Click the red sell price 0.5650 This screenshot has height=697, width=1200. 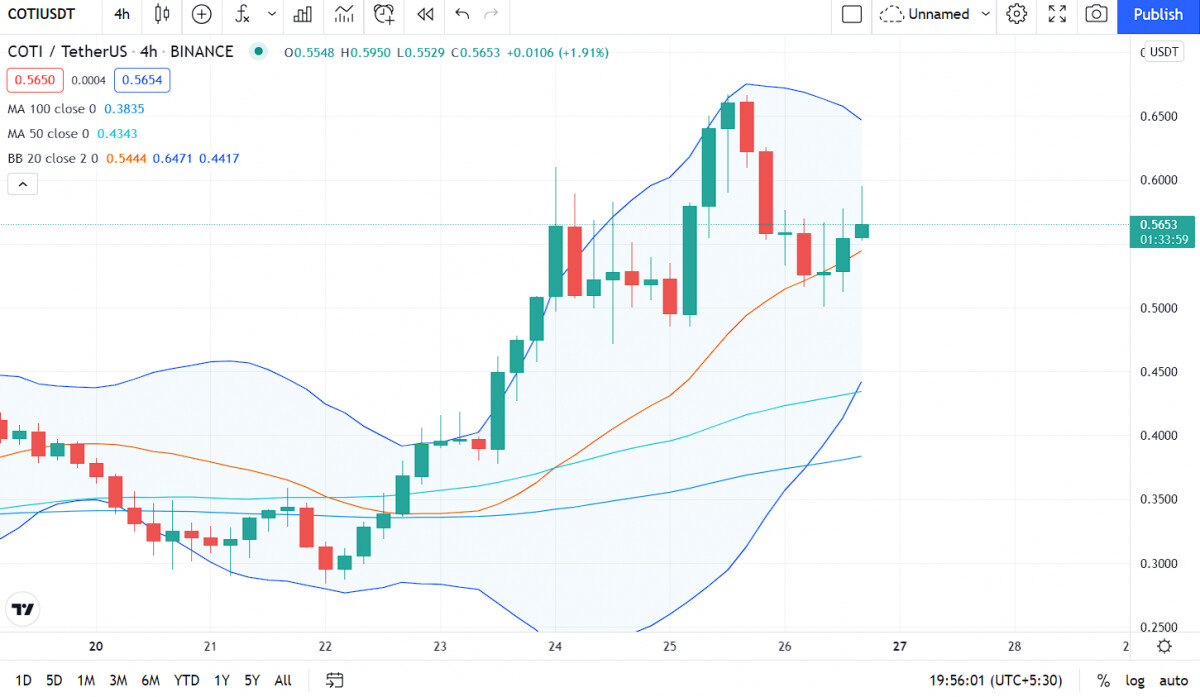(x=35, y=81)
